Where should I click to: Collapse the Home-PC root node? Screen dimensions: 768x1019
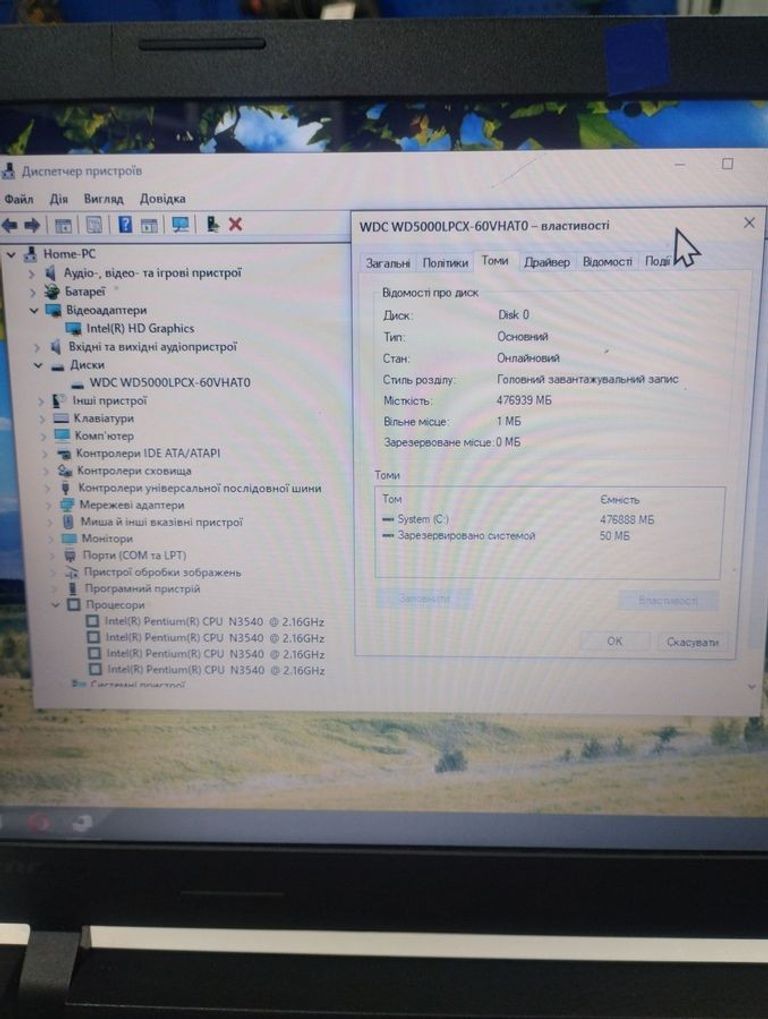[11, 255]
